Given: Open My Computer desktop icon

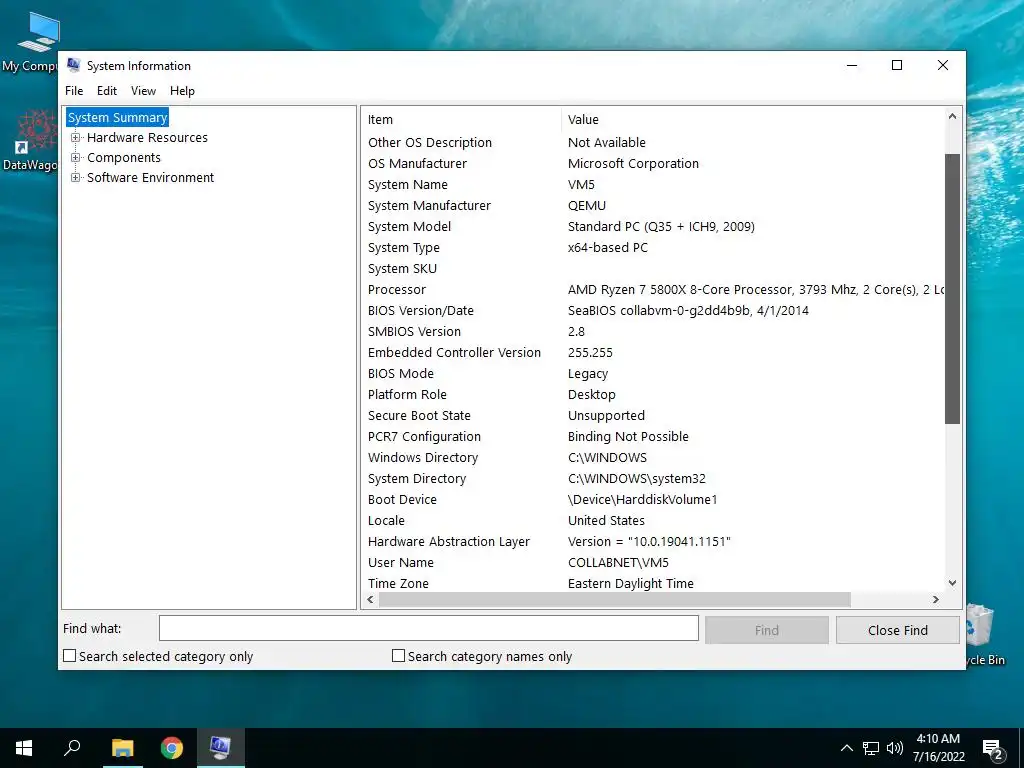Looking at the screenshot, I should coord(30,40).
